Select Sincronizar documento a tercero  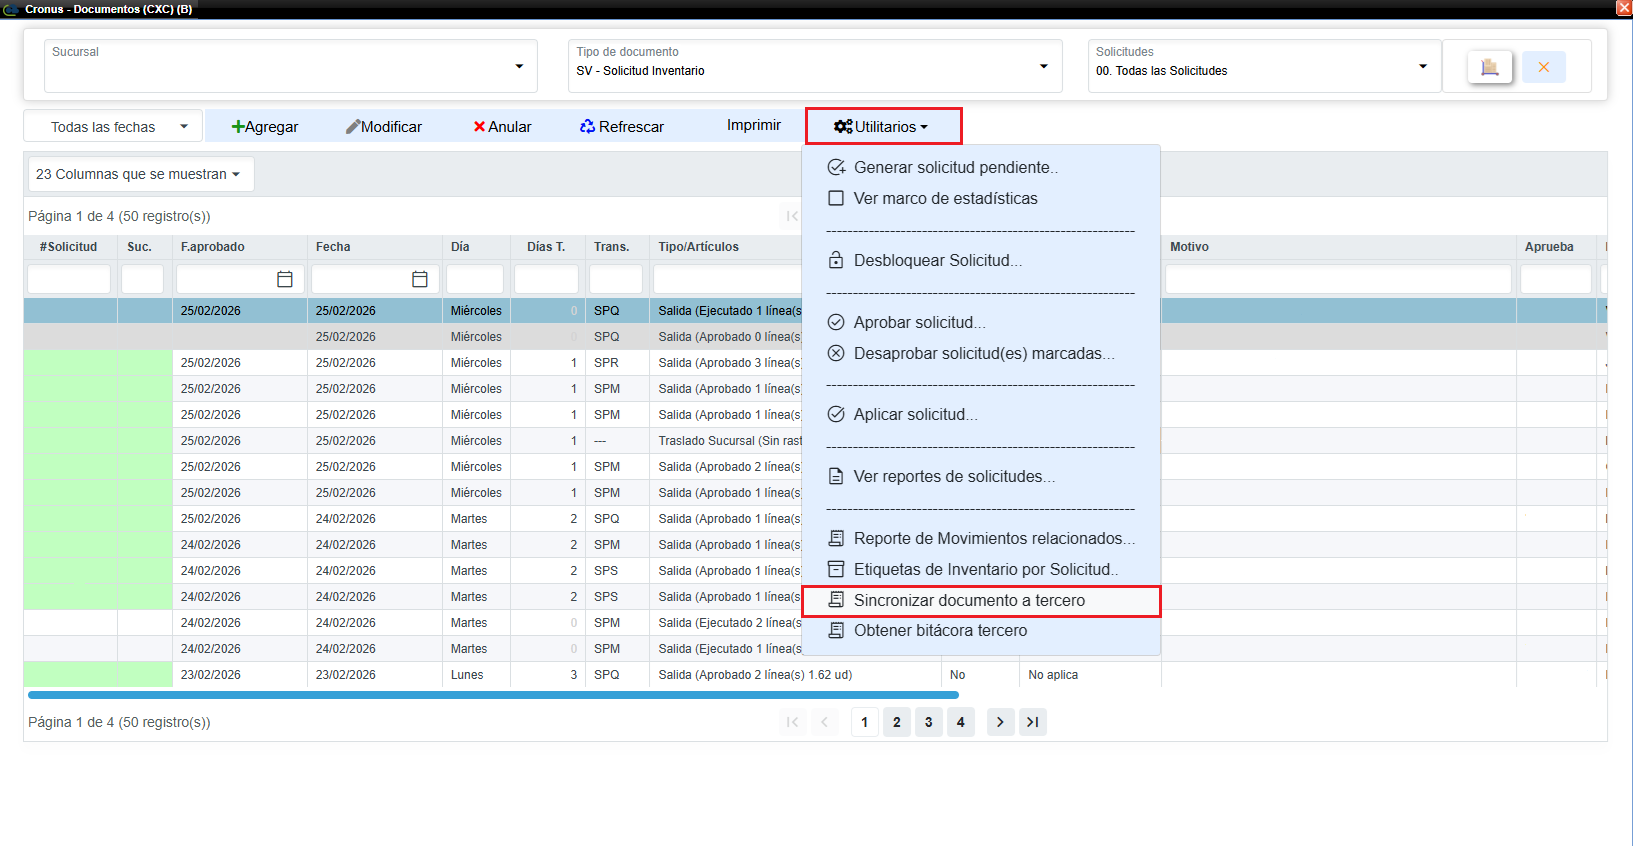968,600
